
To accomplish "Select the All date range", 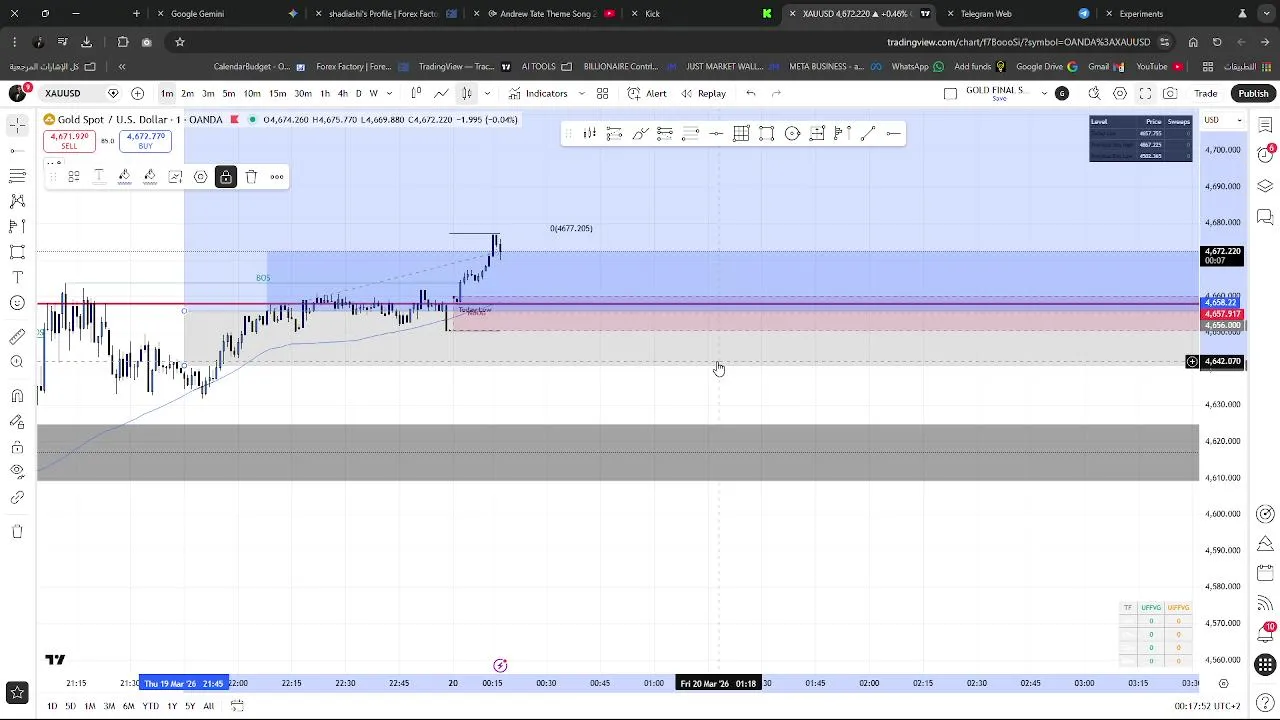I will coord(208,706).
